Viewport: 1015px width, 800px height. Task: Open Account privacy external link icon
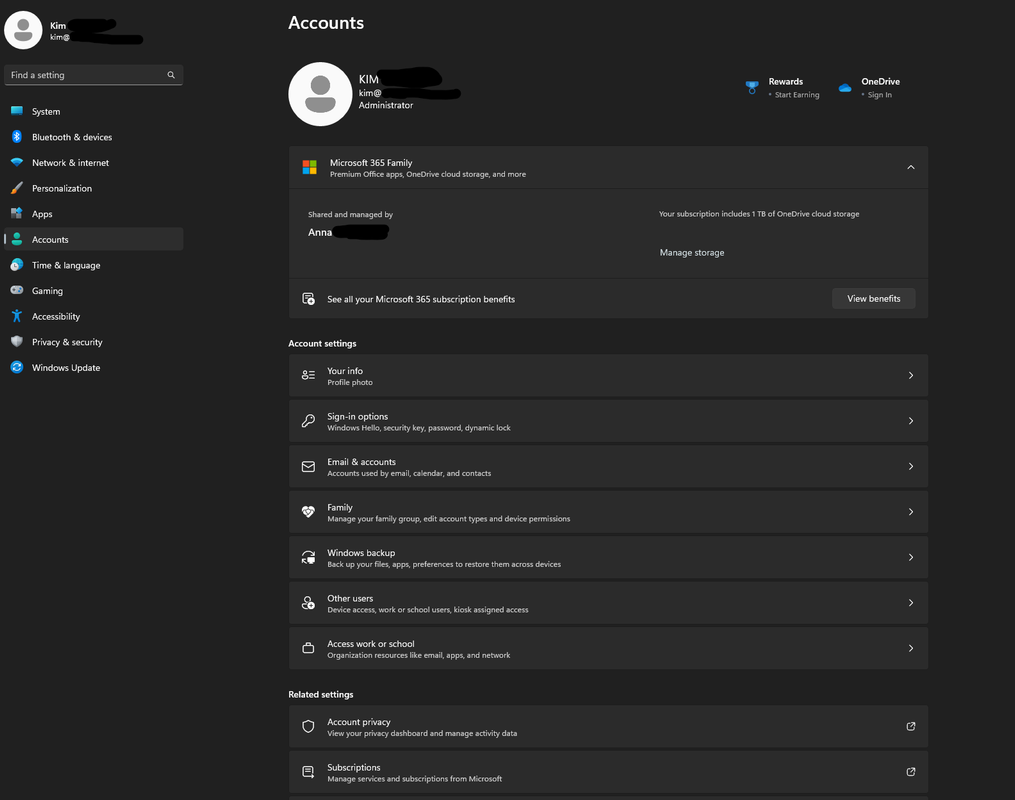tap(911, 726)
